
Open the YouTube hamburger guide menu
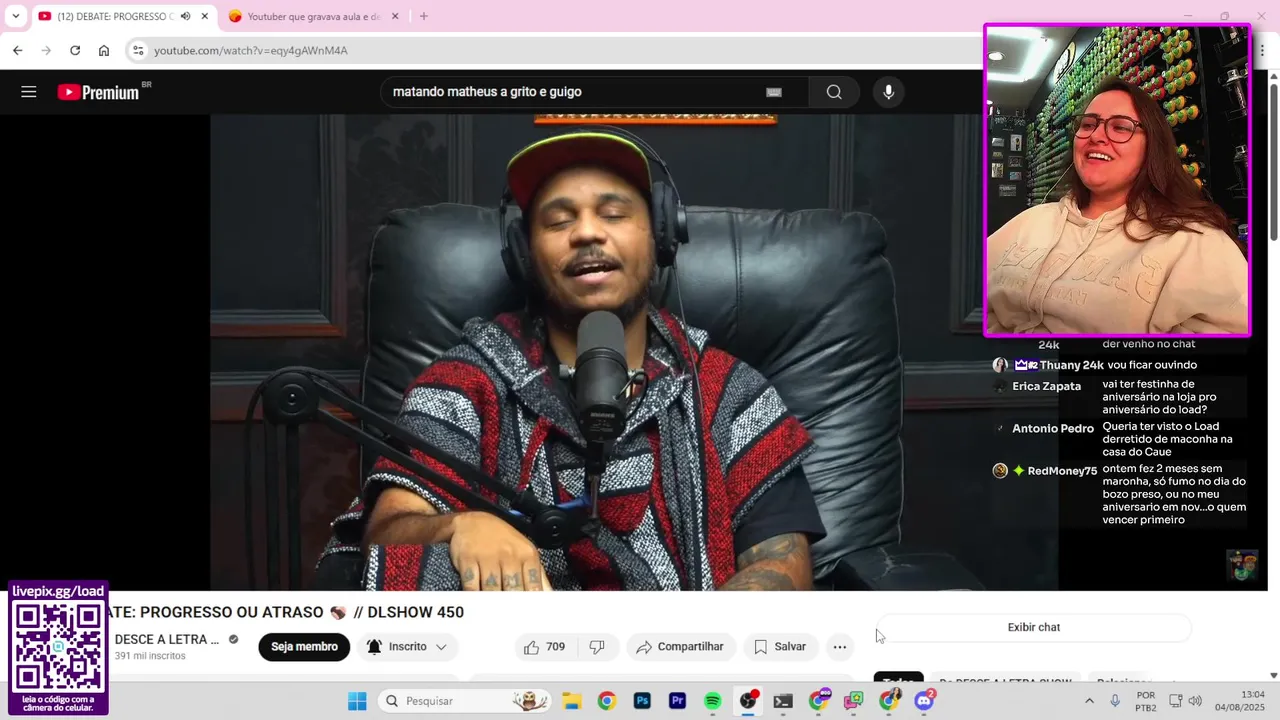click(29, 92)
